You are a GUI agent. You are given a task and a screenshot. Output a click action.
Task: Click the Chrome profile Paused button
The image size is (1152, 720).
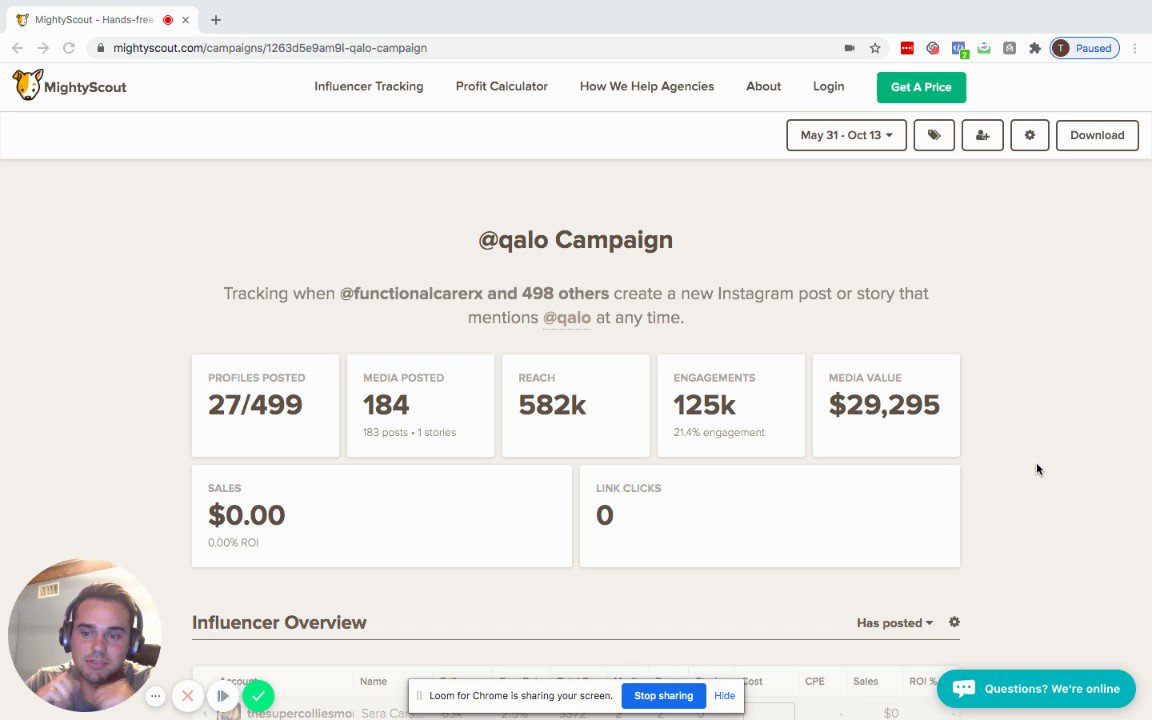click(x=1084, y=48)
